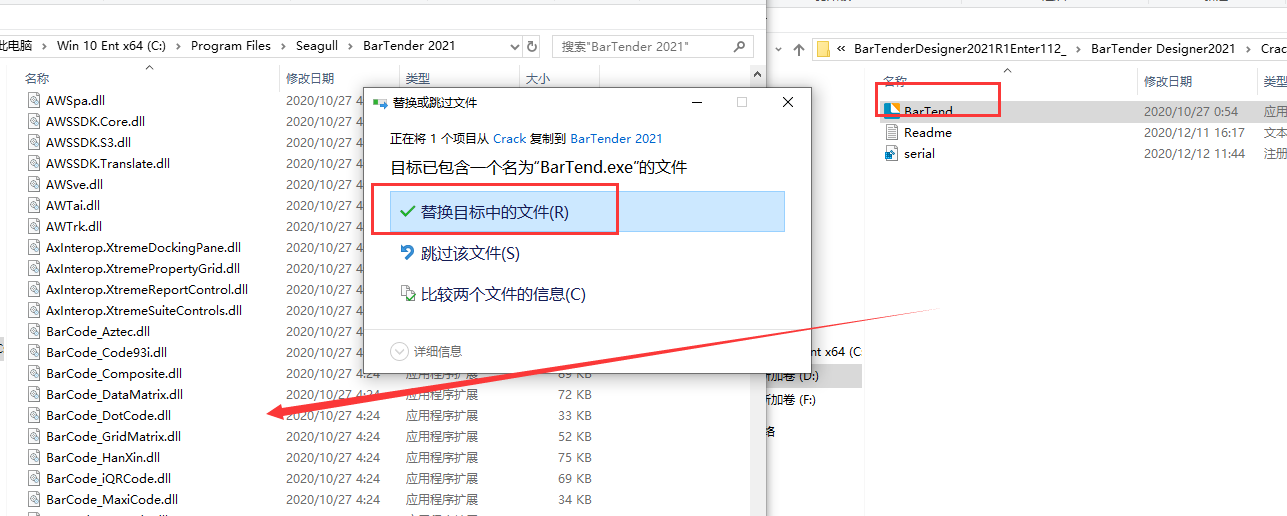
Task: Select AxInterop.XtremeSuiteControls.dll file icon
Action: point(35,310)
